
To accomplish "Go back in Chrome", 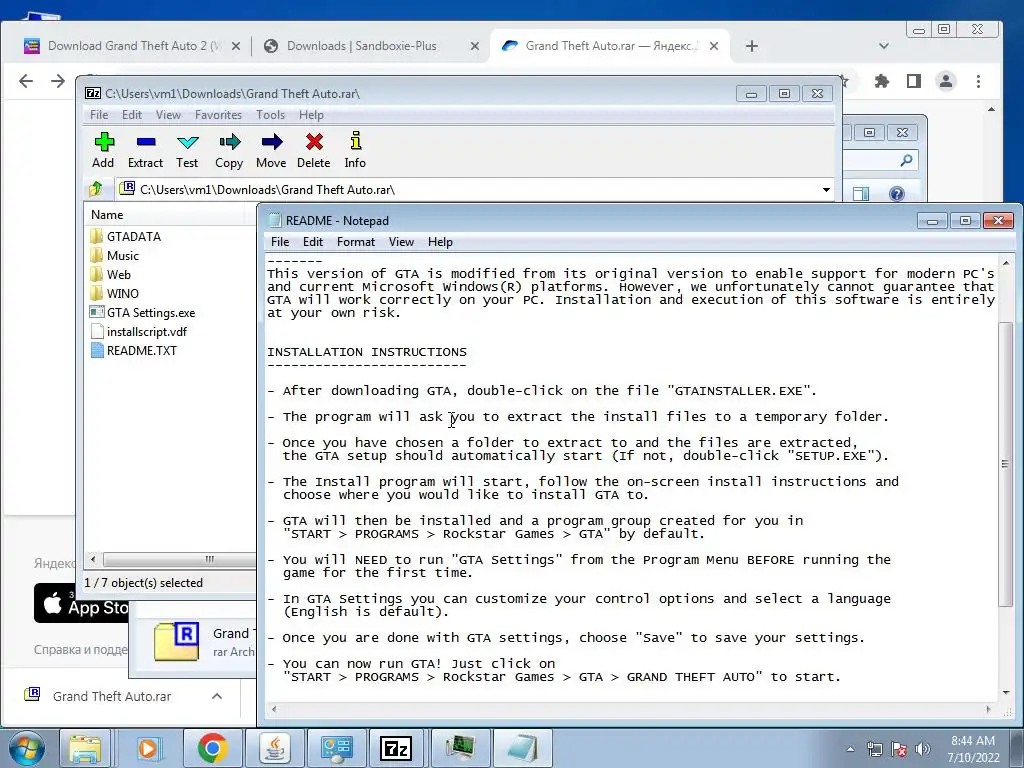I will pos(25,81).
